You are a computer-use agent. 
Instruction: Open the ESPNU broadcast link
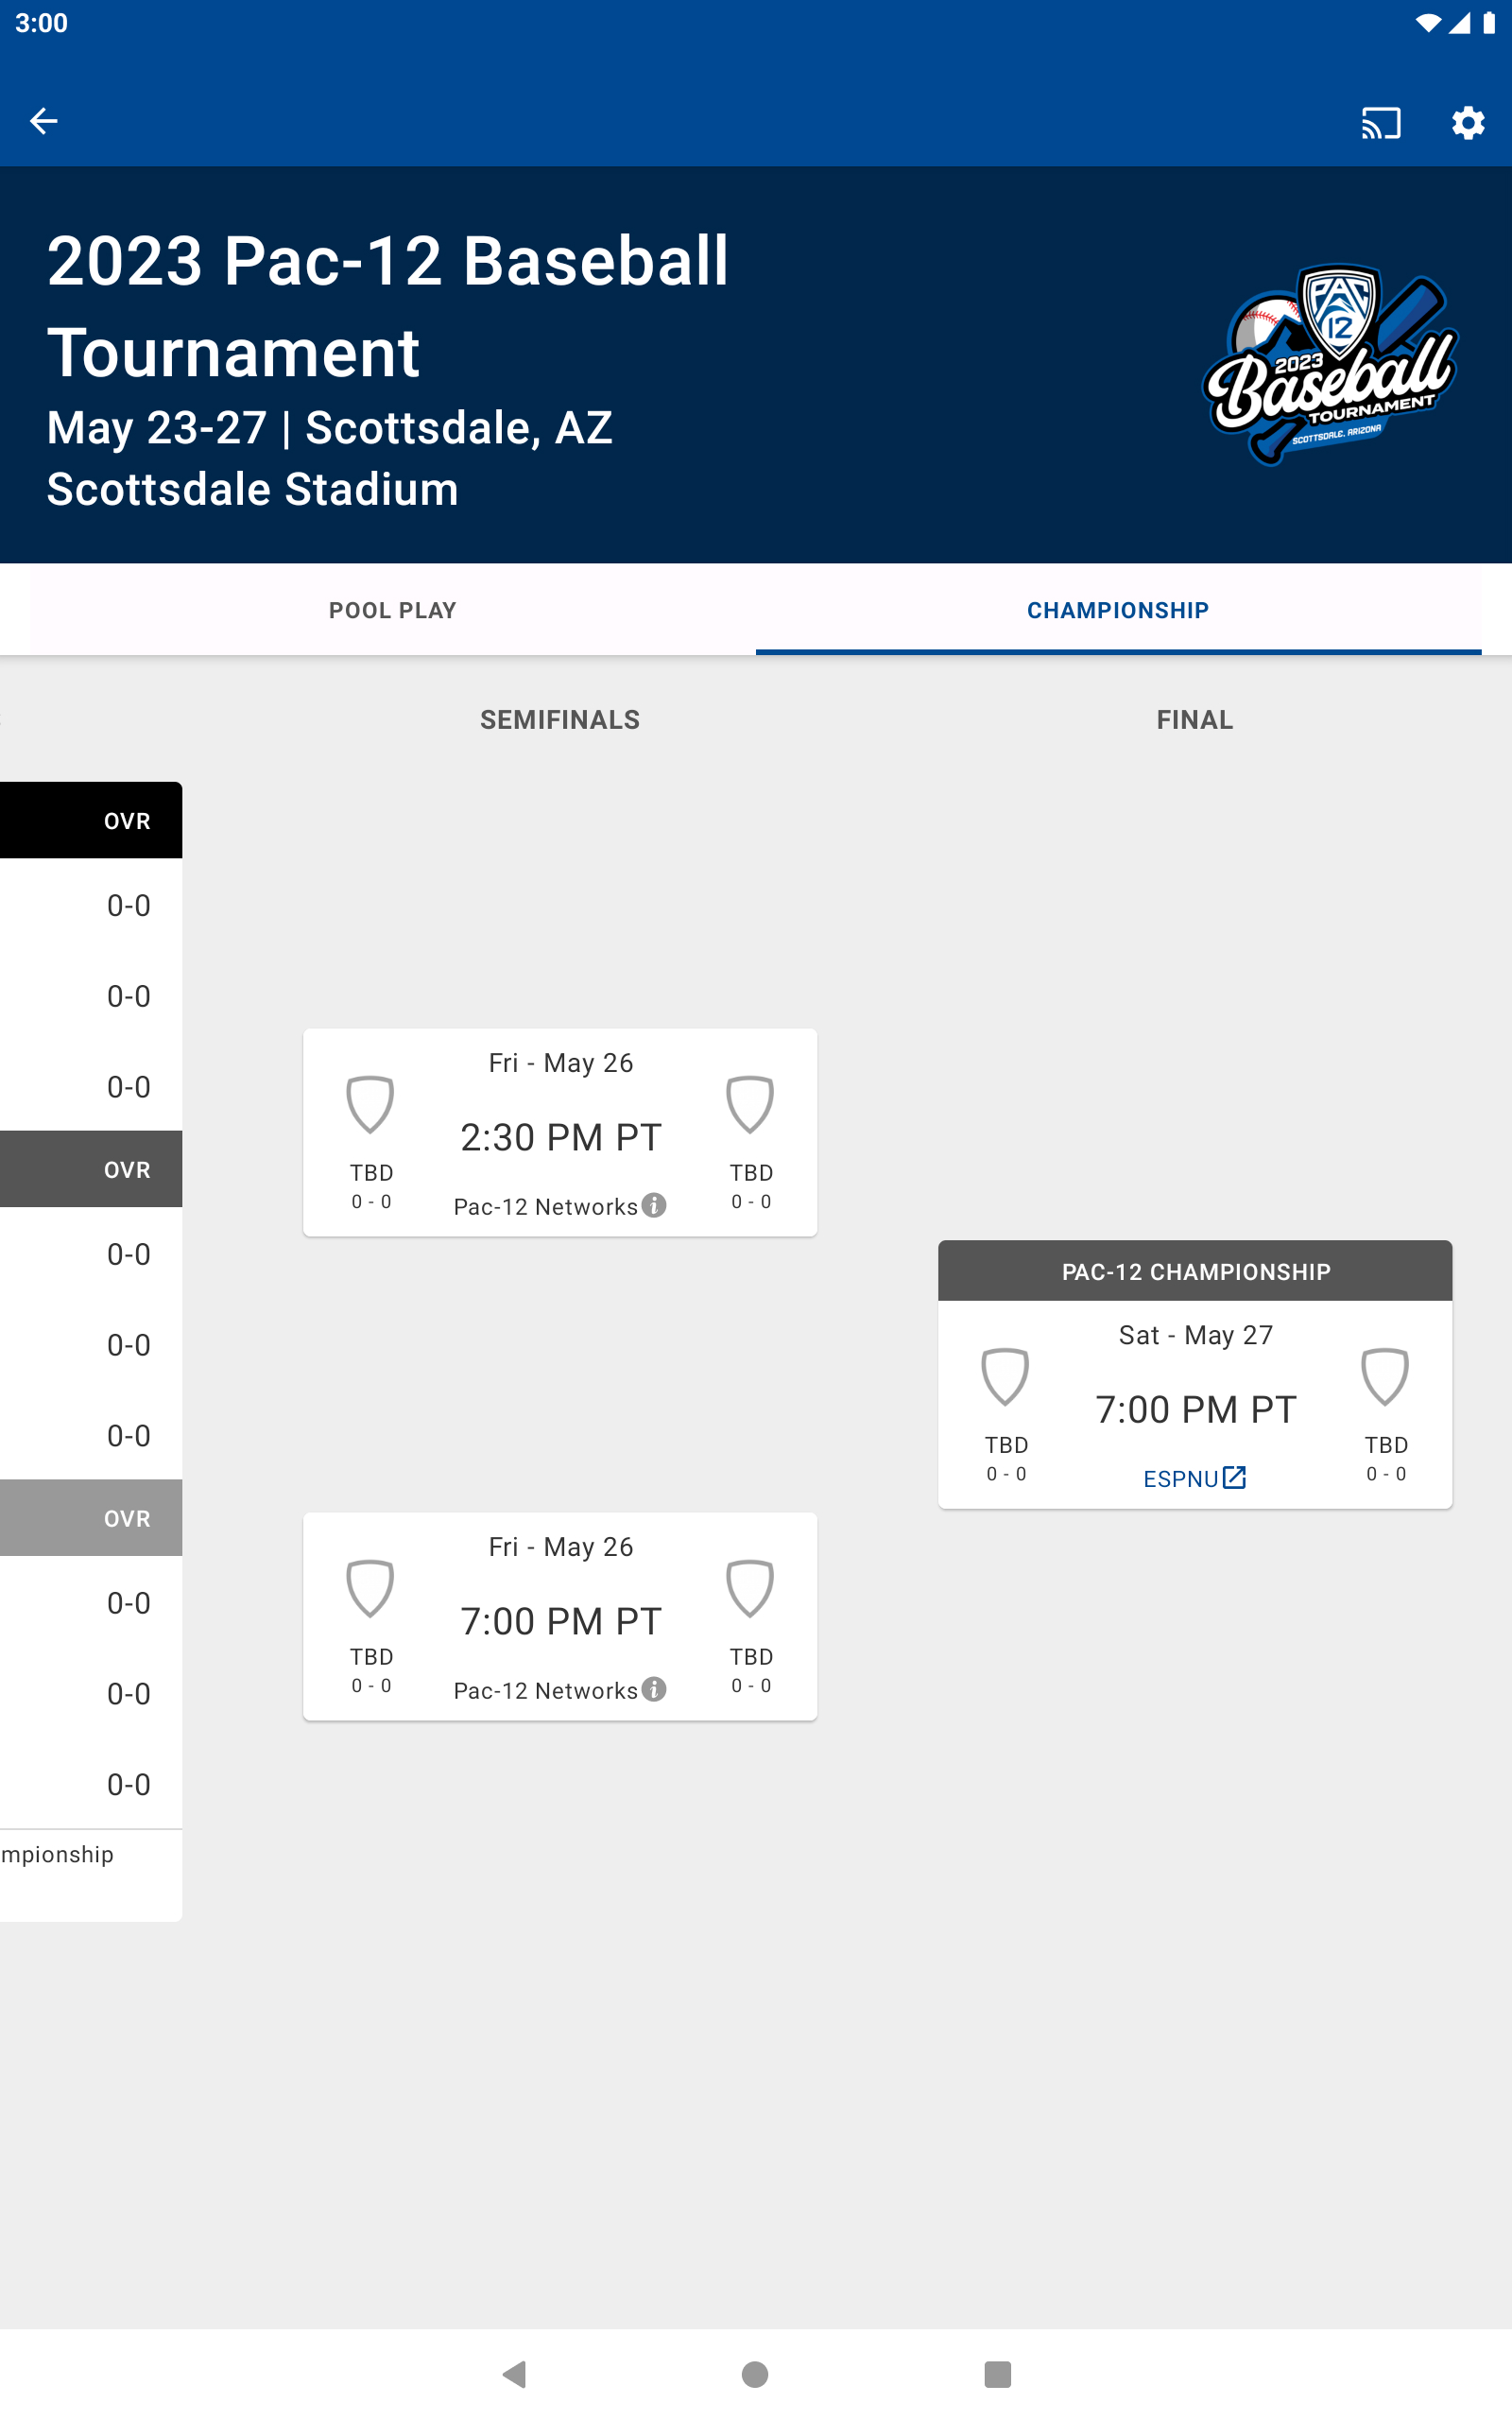(x=1181, y=1479)
